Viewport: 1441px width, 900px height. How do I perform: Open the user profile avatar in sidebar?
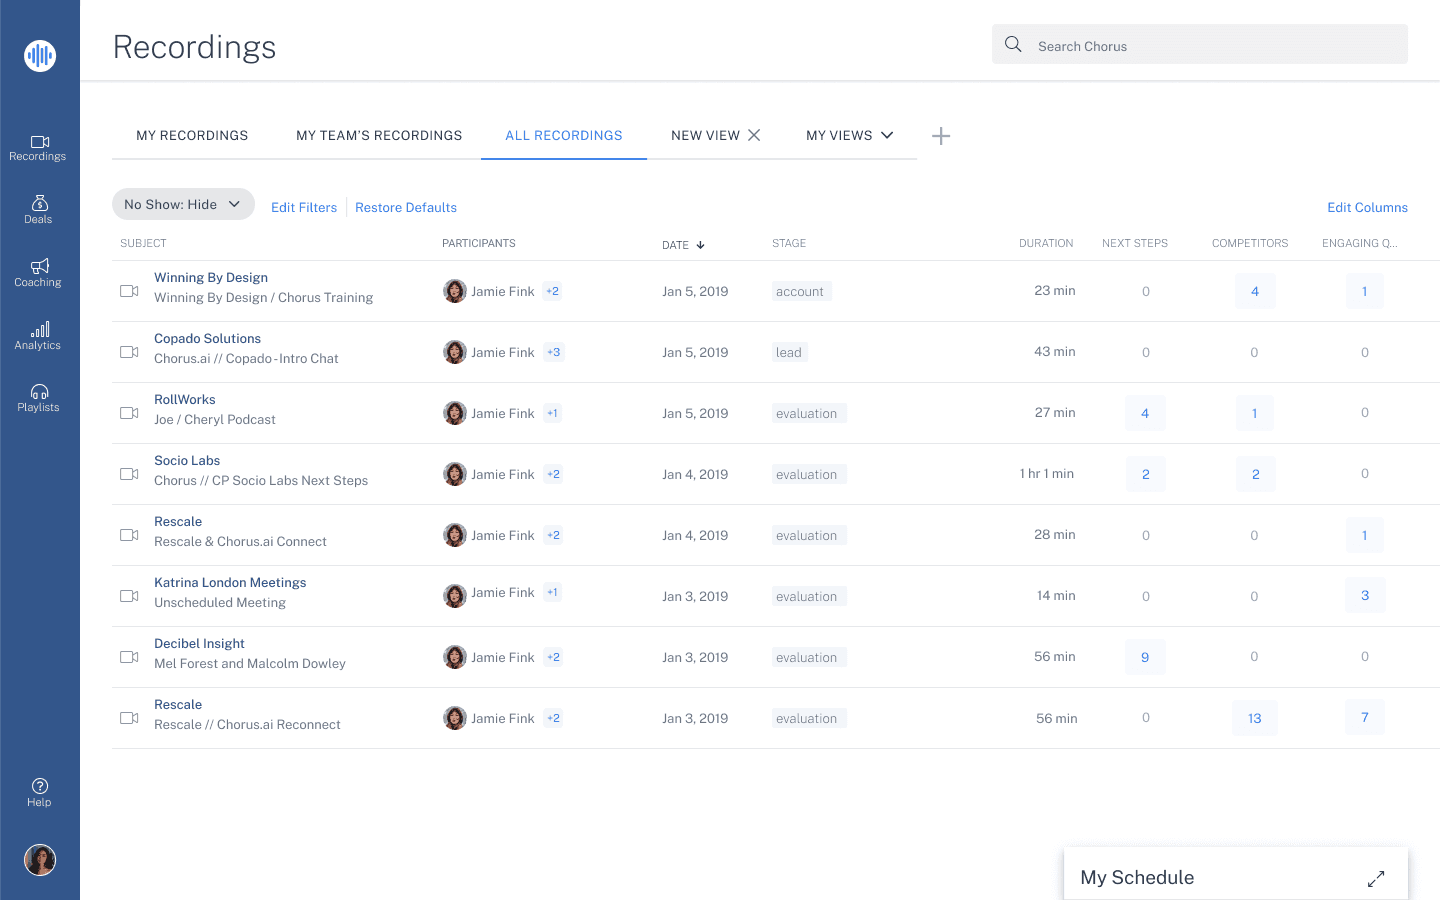coord(40,860)
